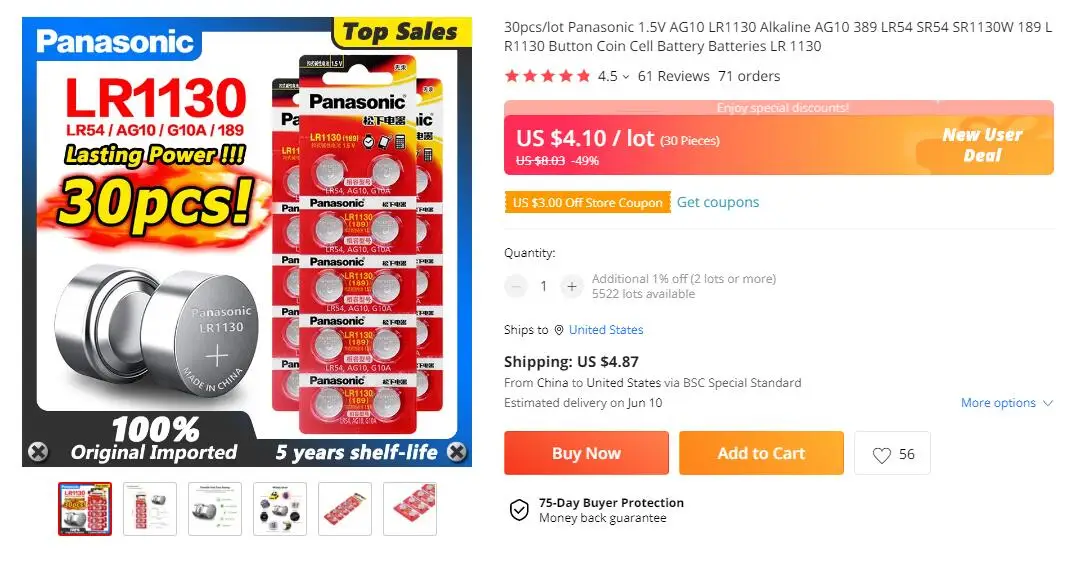This screenshot has width=1070, height=572.
Task: Decrease quantity with the minus button
Action: click(516, 286)
